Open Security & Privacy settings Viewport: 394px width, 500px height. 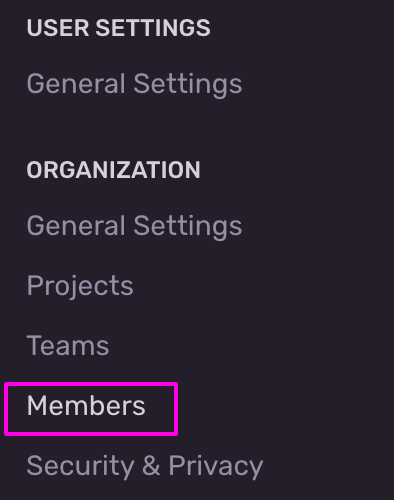pyautogui.click(x=145, y=466)
